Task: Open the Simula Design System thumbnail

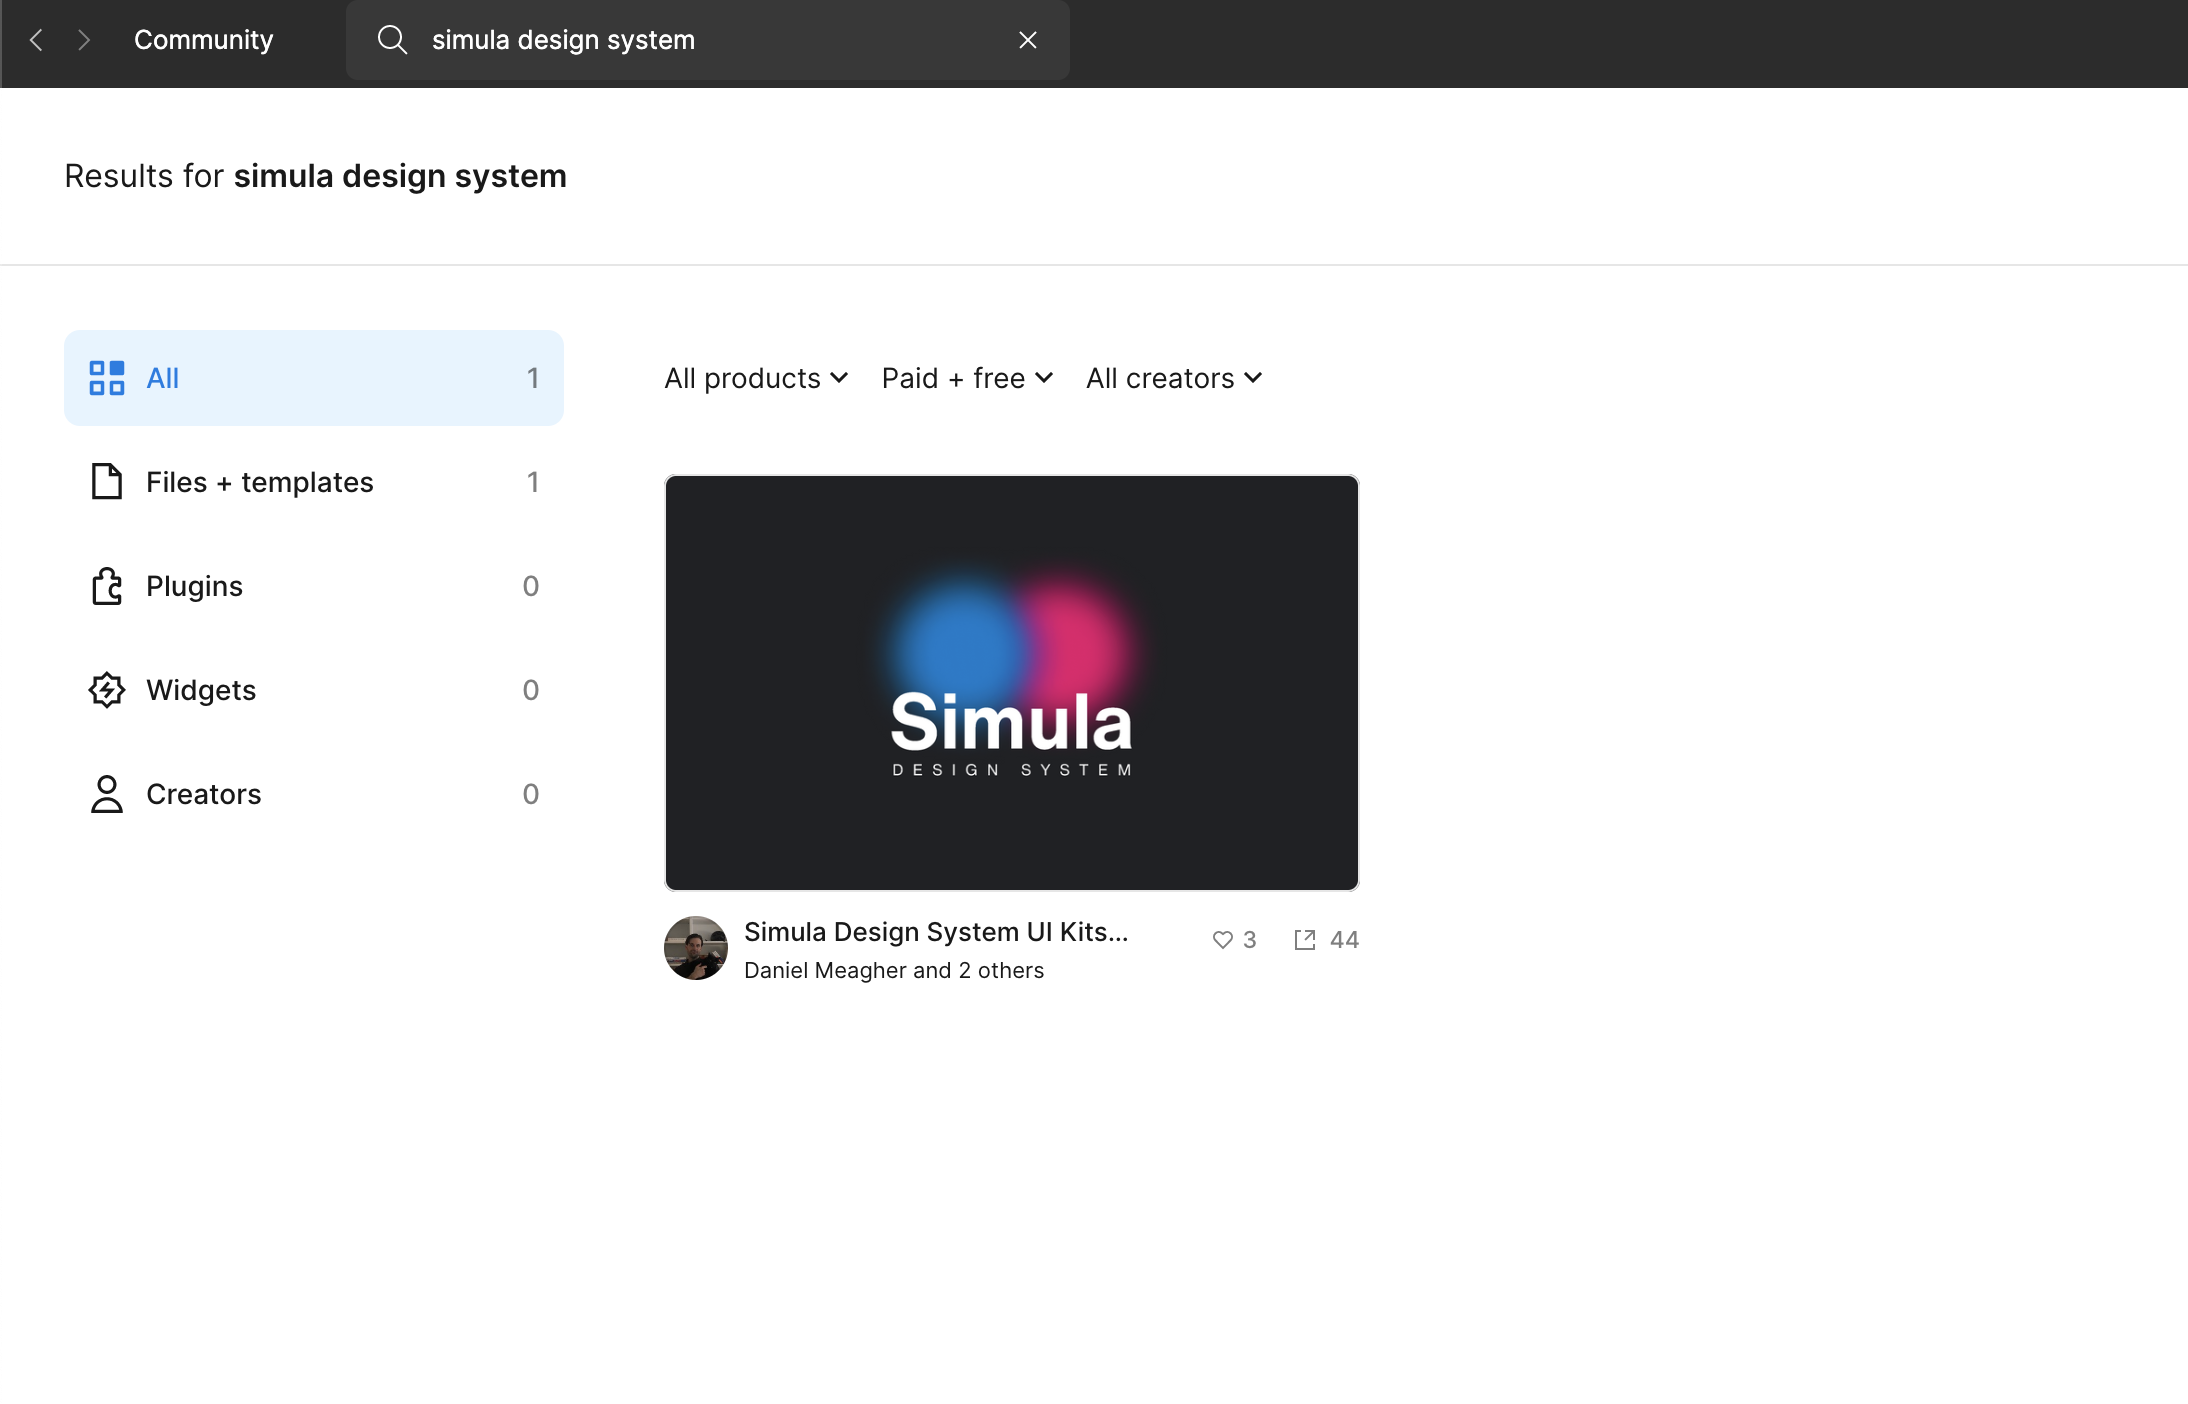Action: coord(1011,682)
